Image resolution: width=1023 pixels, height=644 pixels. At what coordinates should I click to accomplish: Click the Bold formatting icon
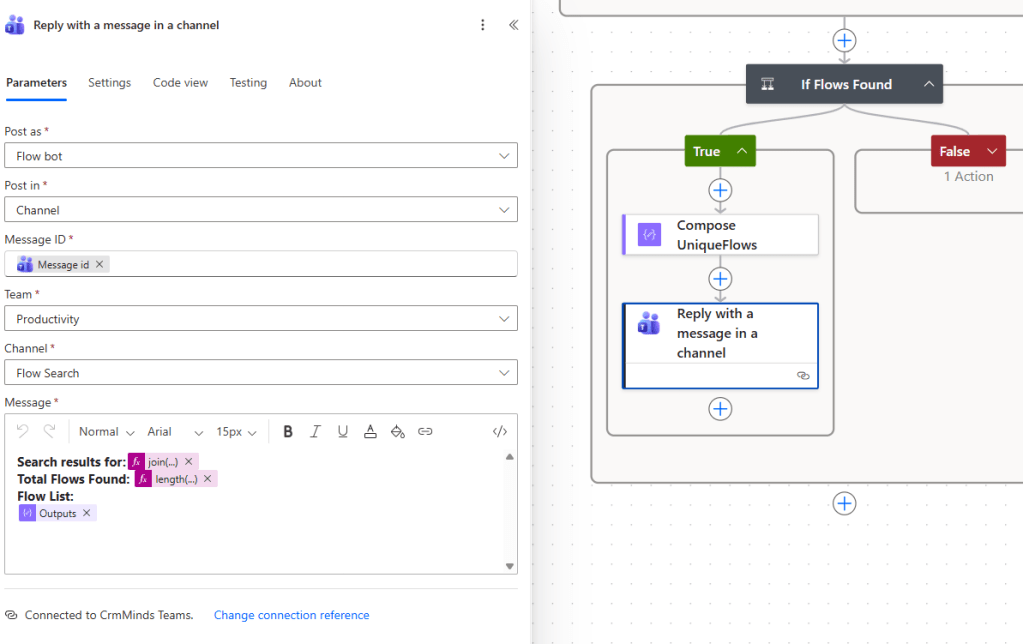[288, 432]
